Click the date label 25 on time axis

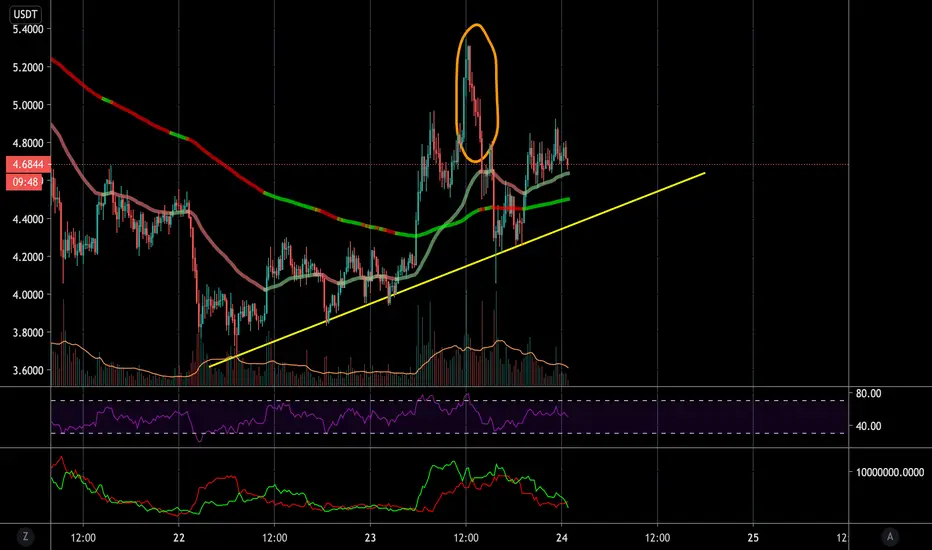coord(753,538)
